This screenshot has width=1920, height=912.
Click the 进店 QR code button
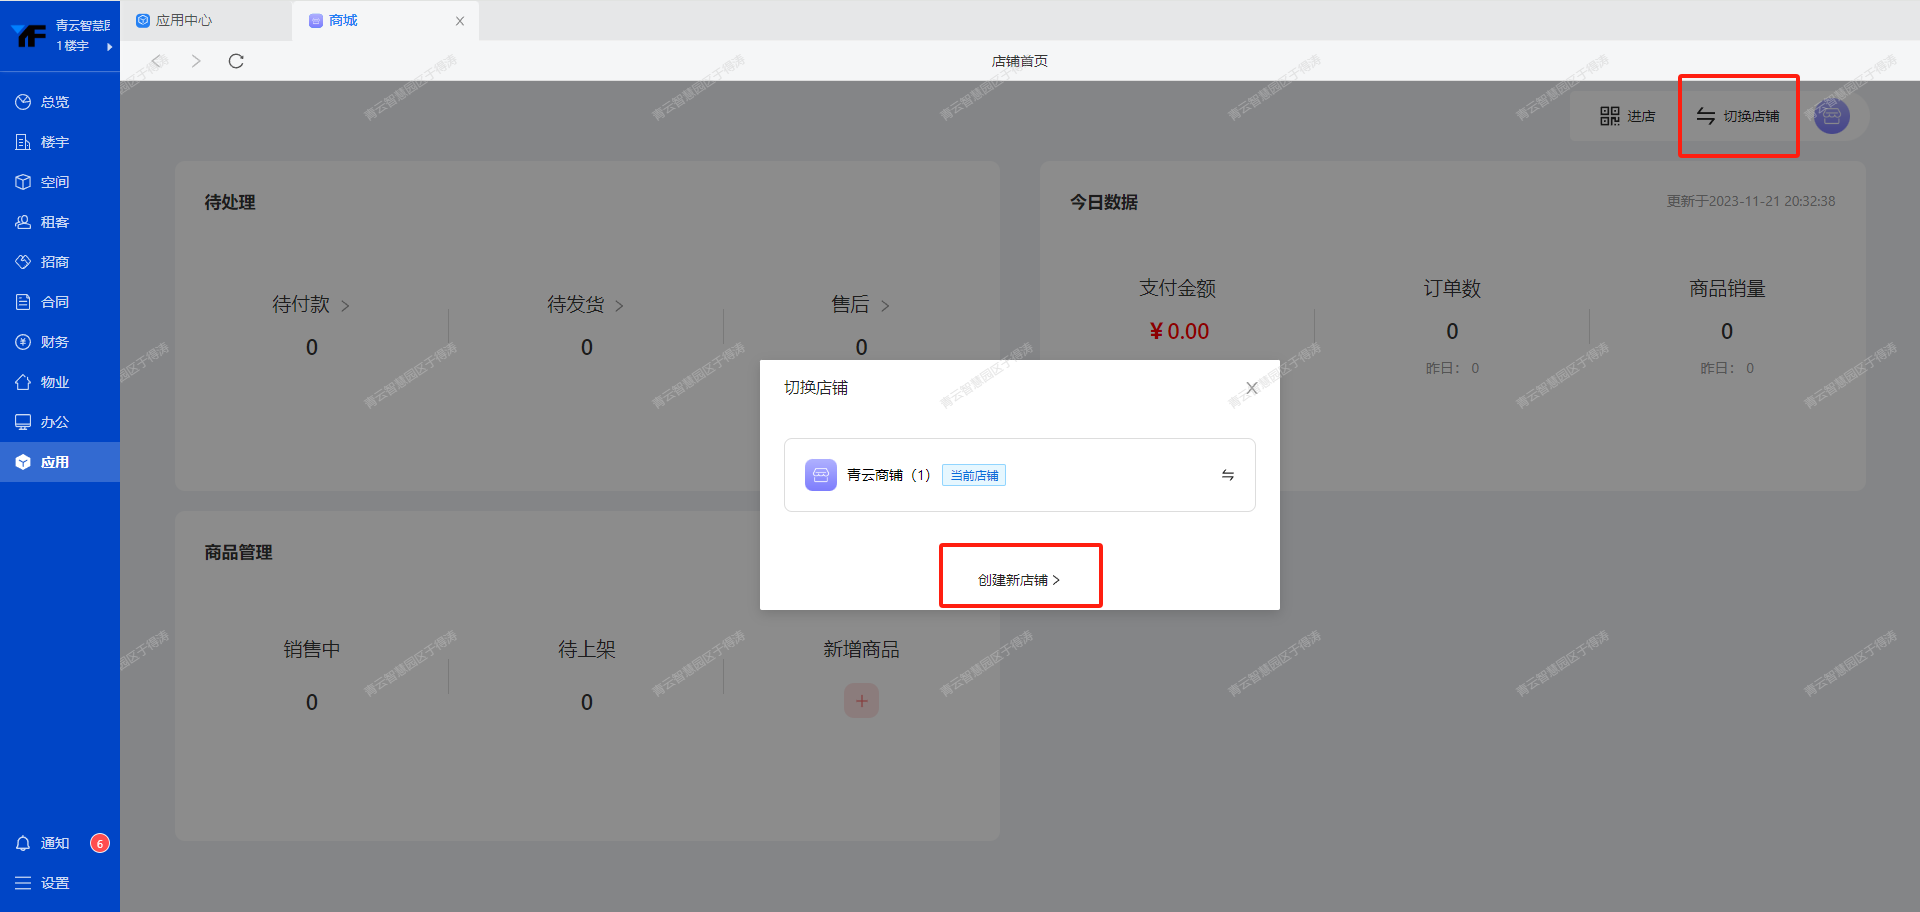point(1627,116)
